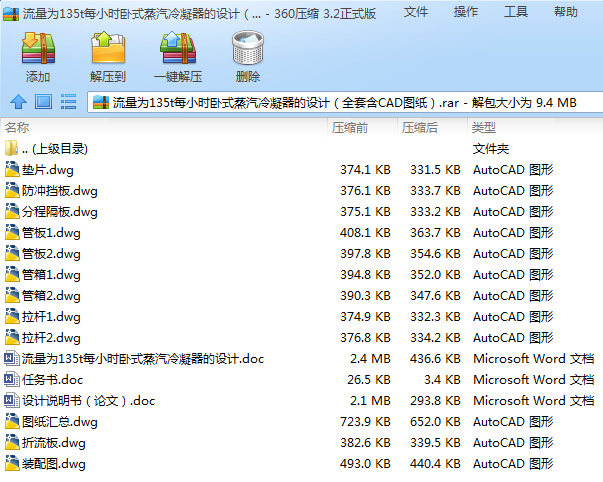Open the 帮助 menu

pos(566,12)
